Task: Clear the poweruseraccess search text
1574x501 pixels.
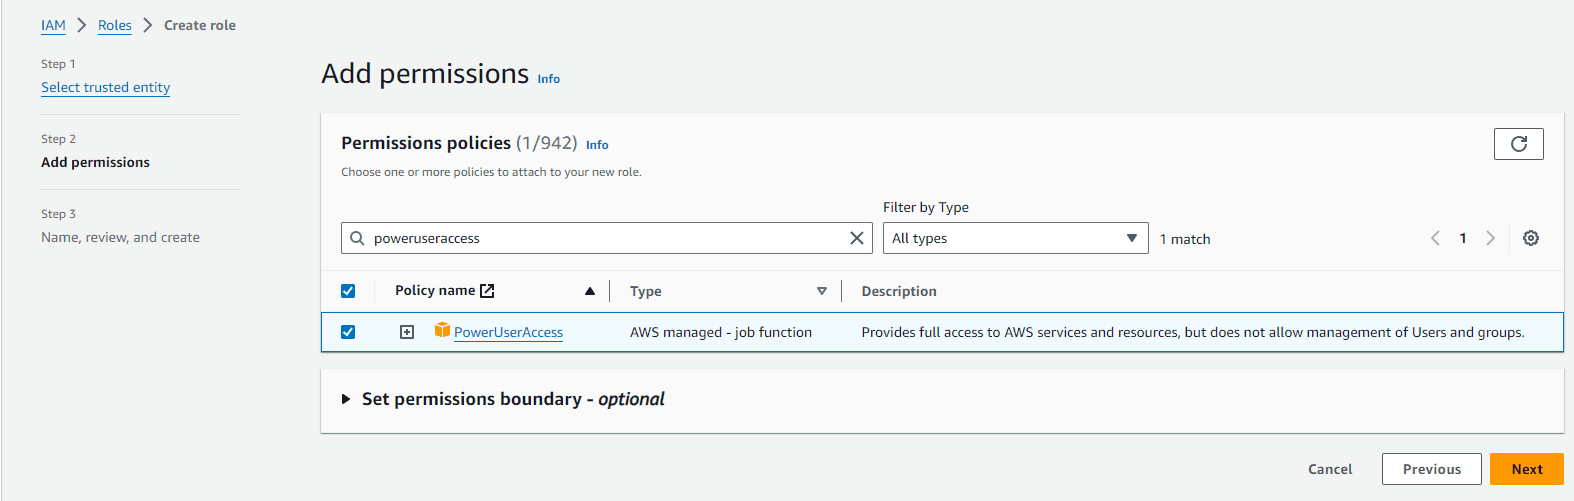Action: click(856, 238)
